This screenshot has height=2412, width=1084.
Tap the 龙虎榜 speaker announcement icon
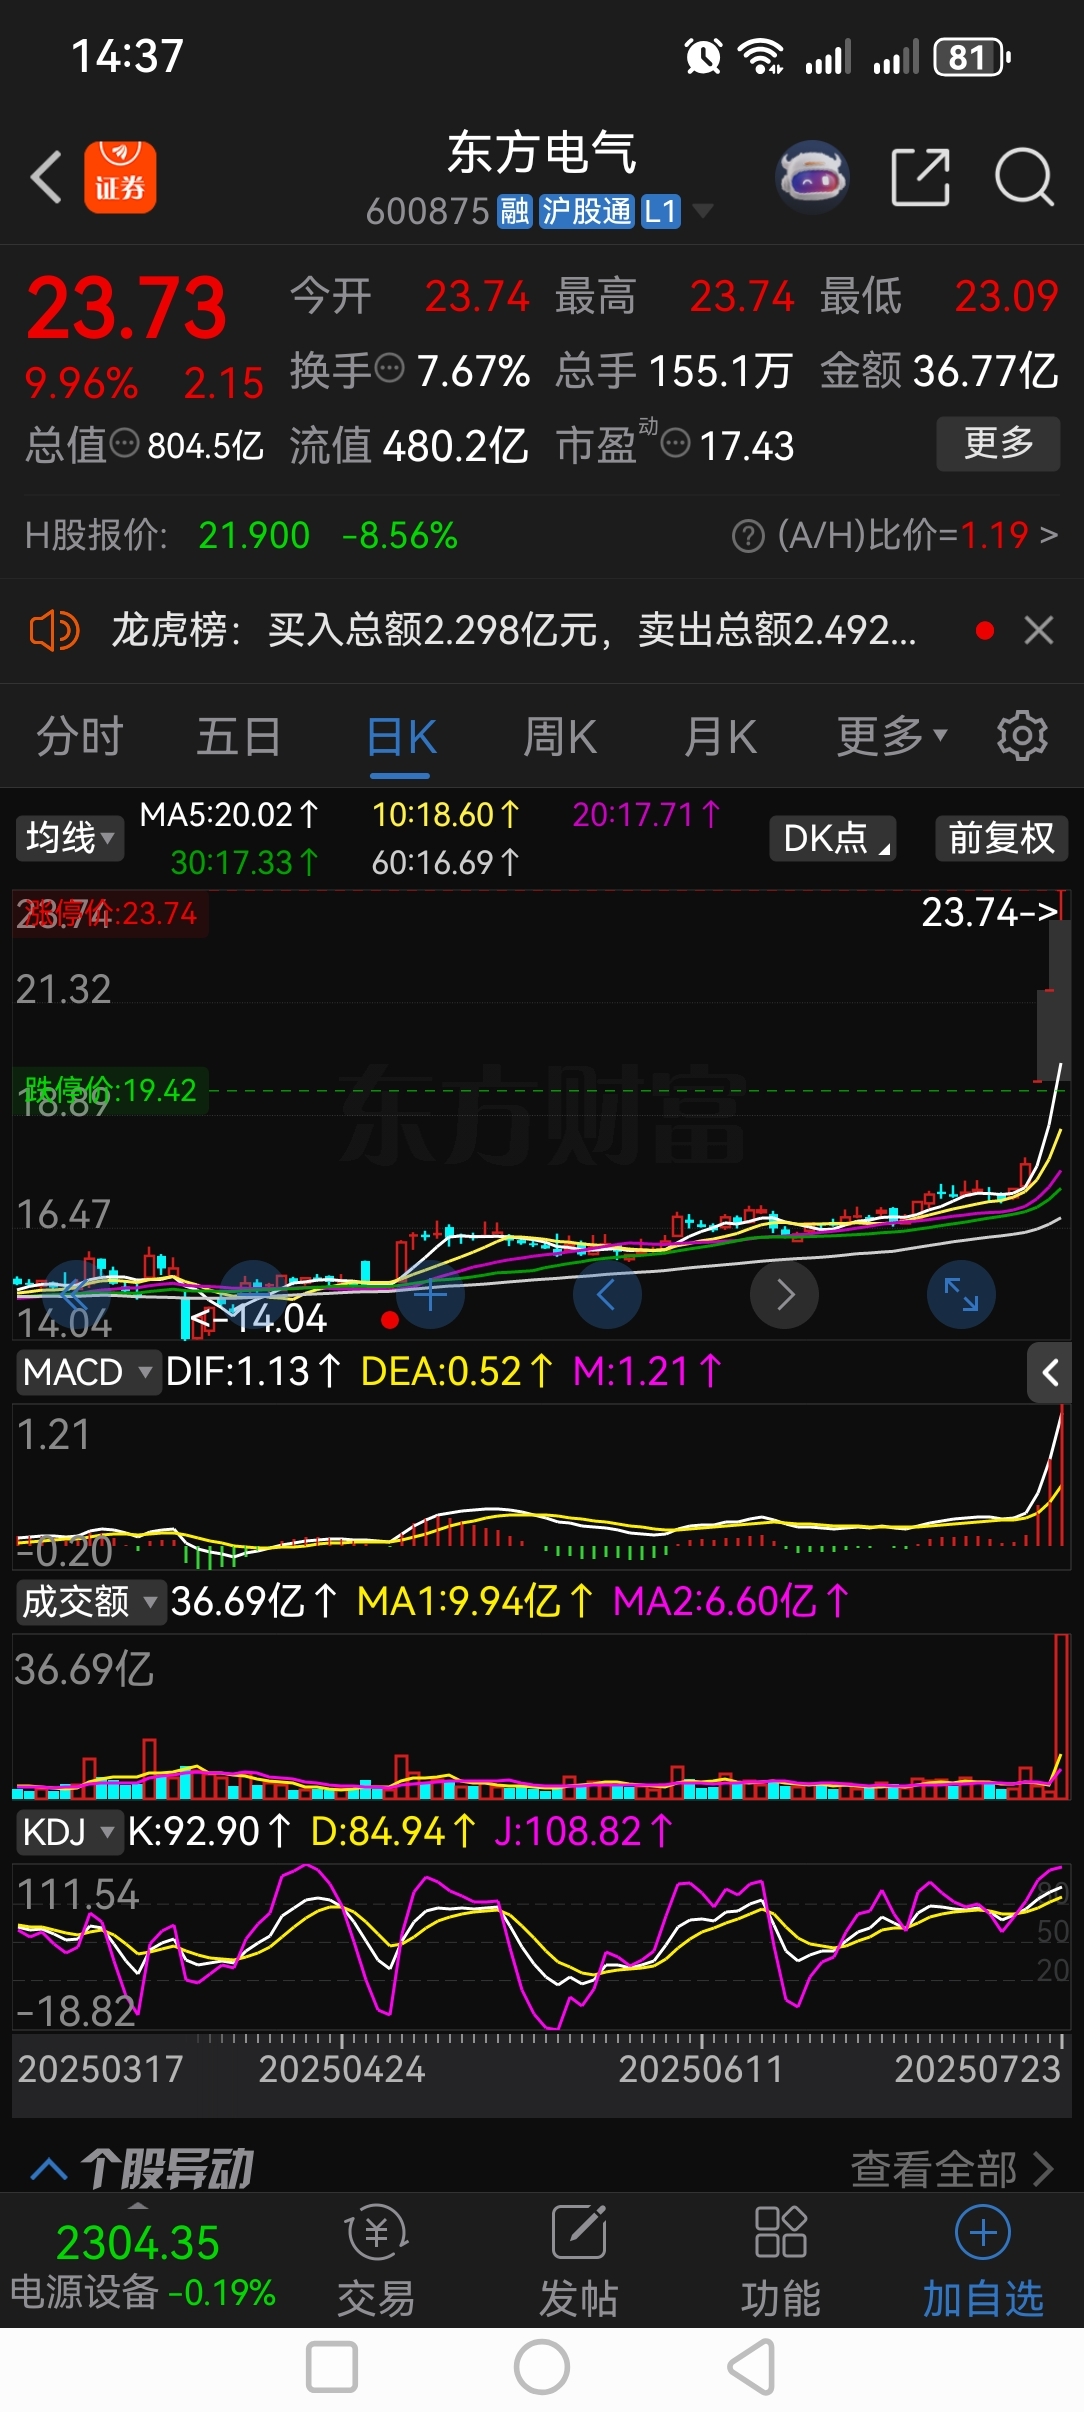pyautogui.click(x=54, y=631)
